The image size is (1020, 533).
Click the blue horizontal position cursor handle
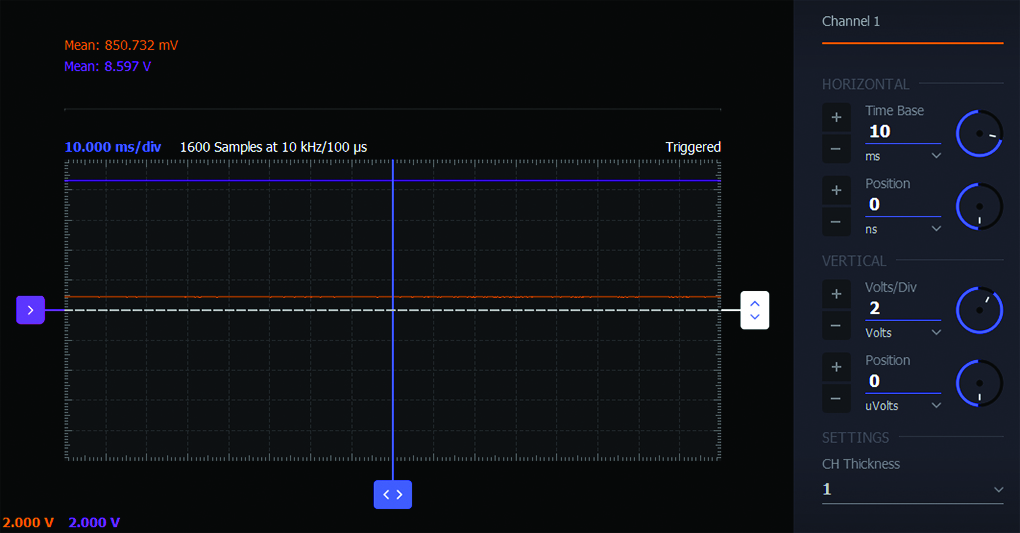tap(392, 494)
